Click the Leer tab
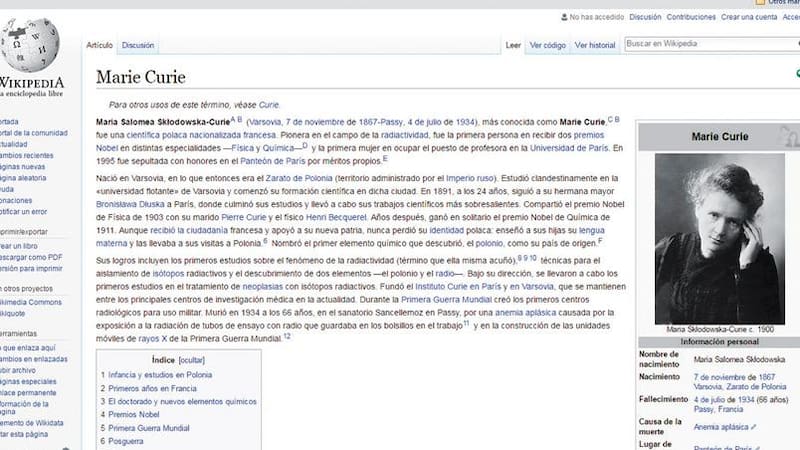The height and width of the screenshot is (450, 800). [x=513, y=45]
